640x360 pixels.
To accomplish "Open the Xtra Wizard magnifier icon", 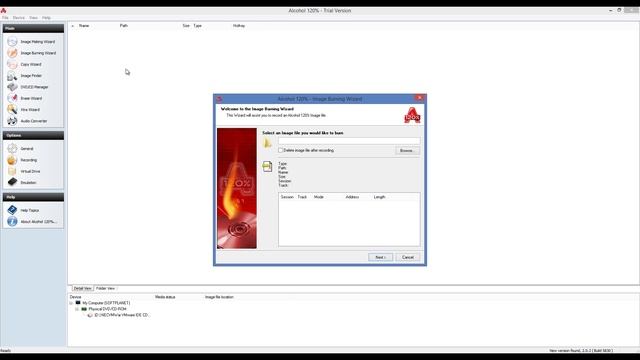I will [x=12, y=110].
